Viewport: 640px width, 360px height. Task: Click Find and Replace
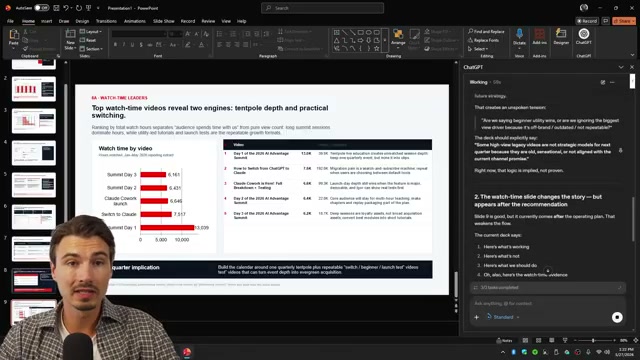click(486, 31)
